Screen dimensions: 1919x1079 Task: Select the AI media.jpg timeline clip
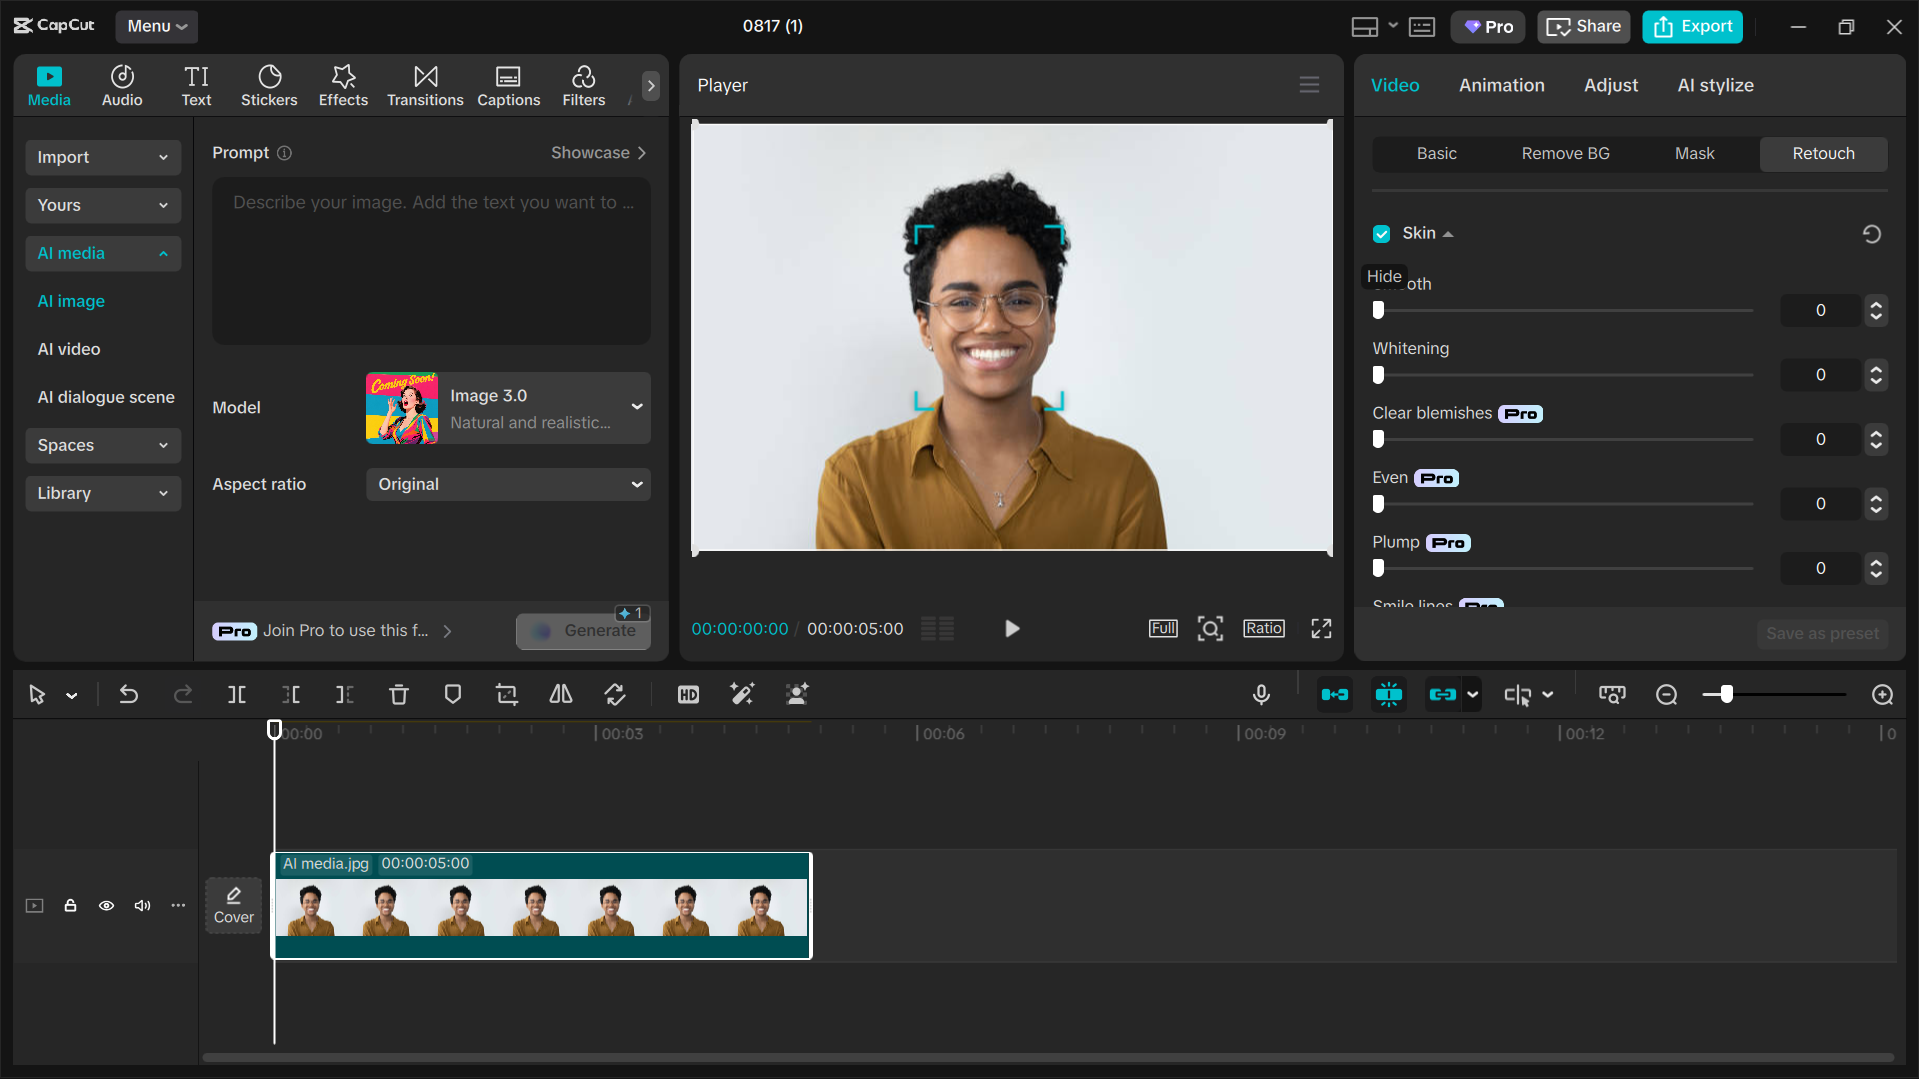pos(541,906)
